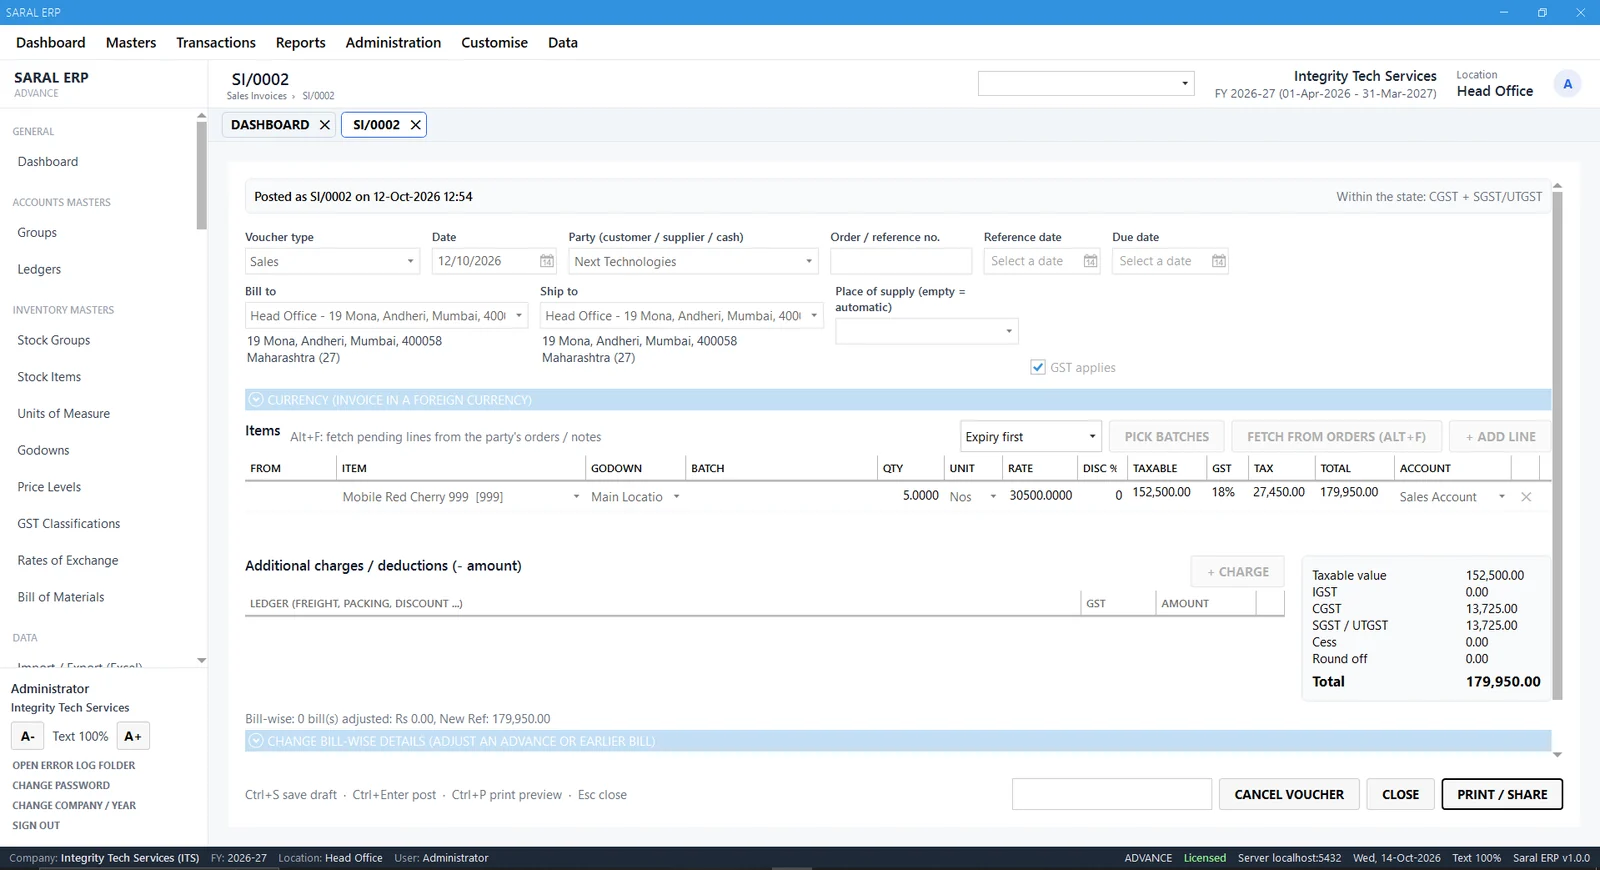
Task: Click the user avatar A icon
Action: coord(1567,84)
